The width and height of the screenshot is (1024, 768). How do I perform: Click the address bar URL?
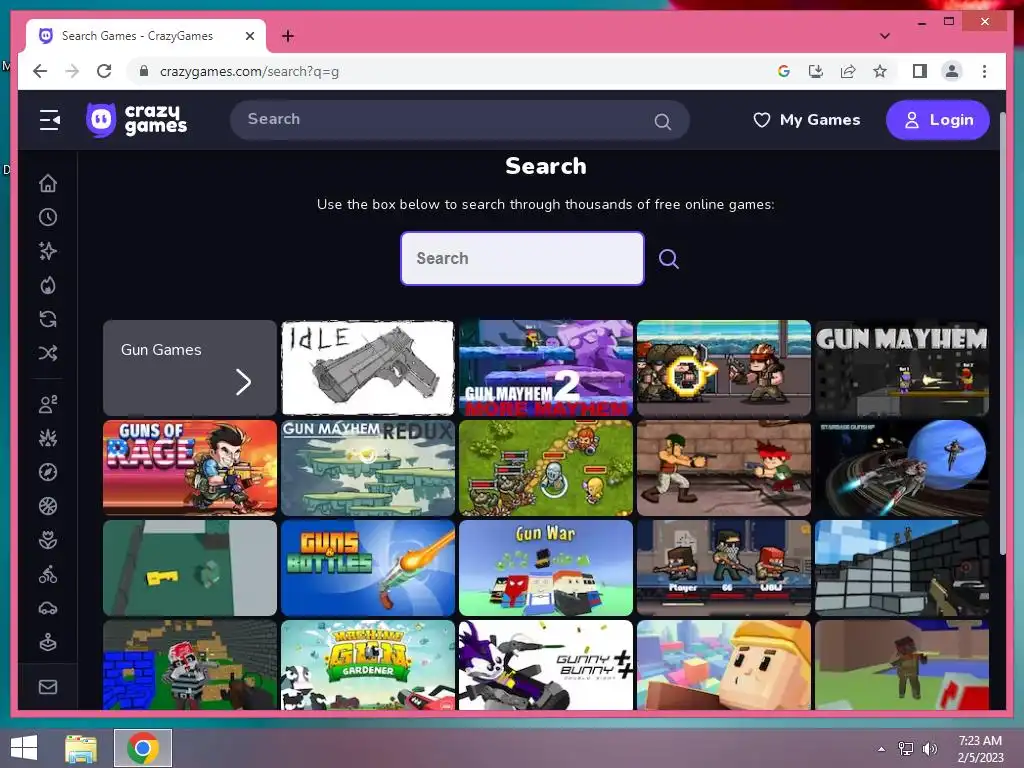249,71
